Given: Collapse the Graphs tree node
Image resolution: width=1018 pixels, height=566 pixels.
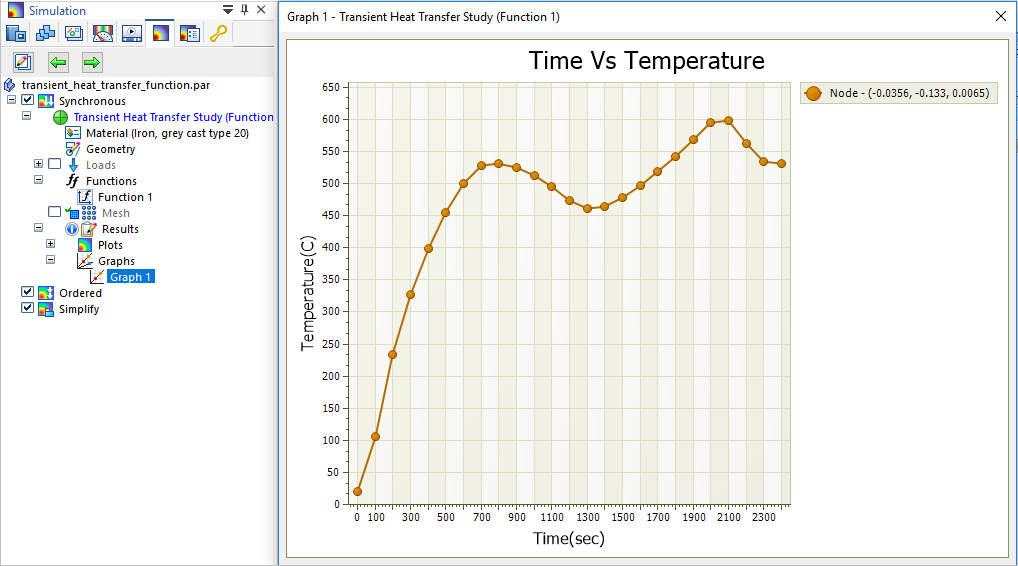Looking at the screenshot, I should click(50, 261).
